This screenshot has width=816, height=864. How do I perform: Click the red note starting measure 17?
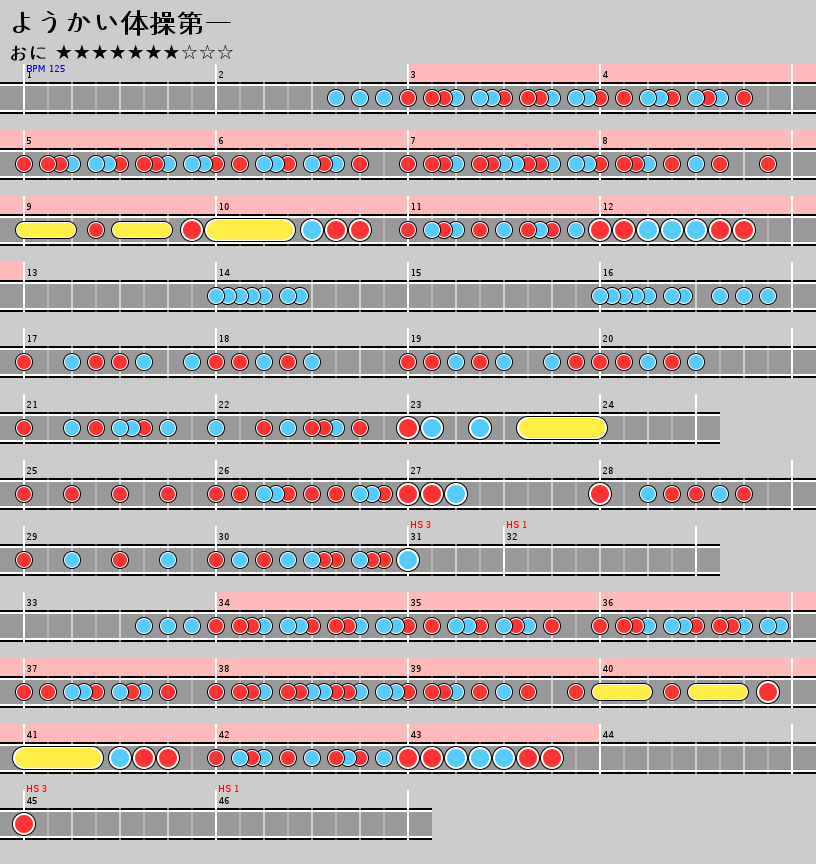click(24, 362)
